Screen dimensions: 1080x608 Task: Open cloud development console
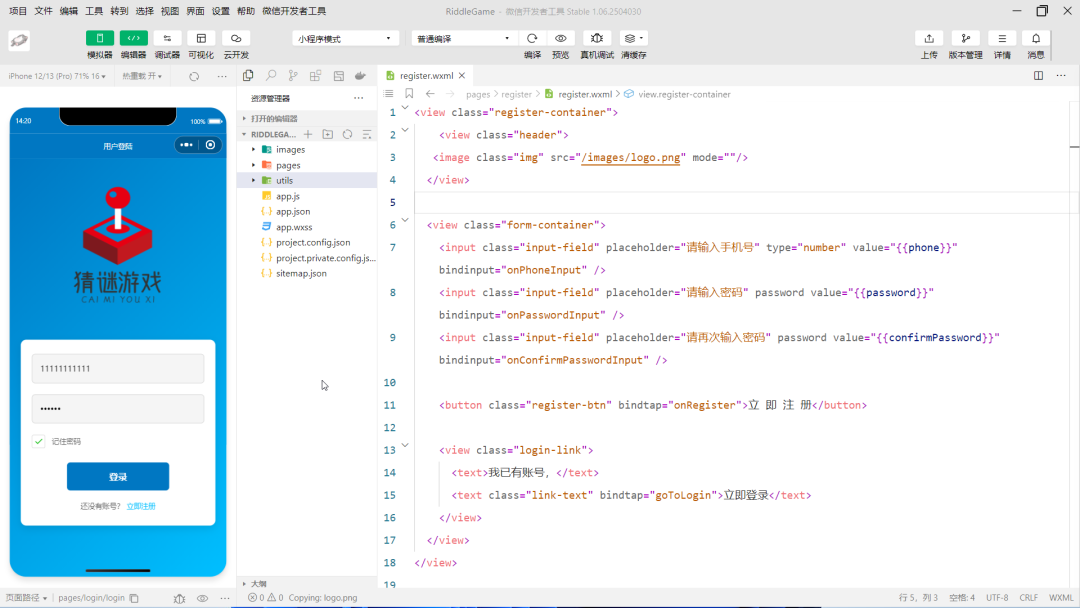[x=236, y=39]
